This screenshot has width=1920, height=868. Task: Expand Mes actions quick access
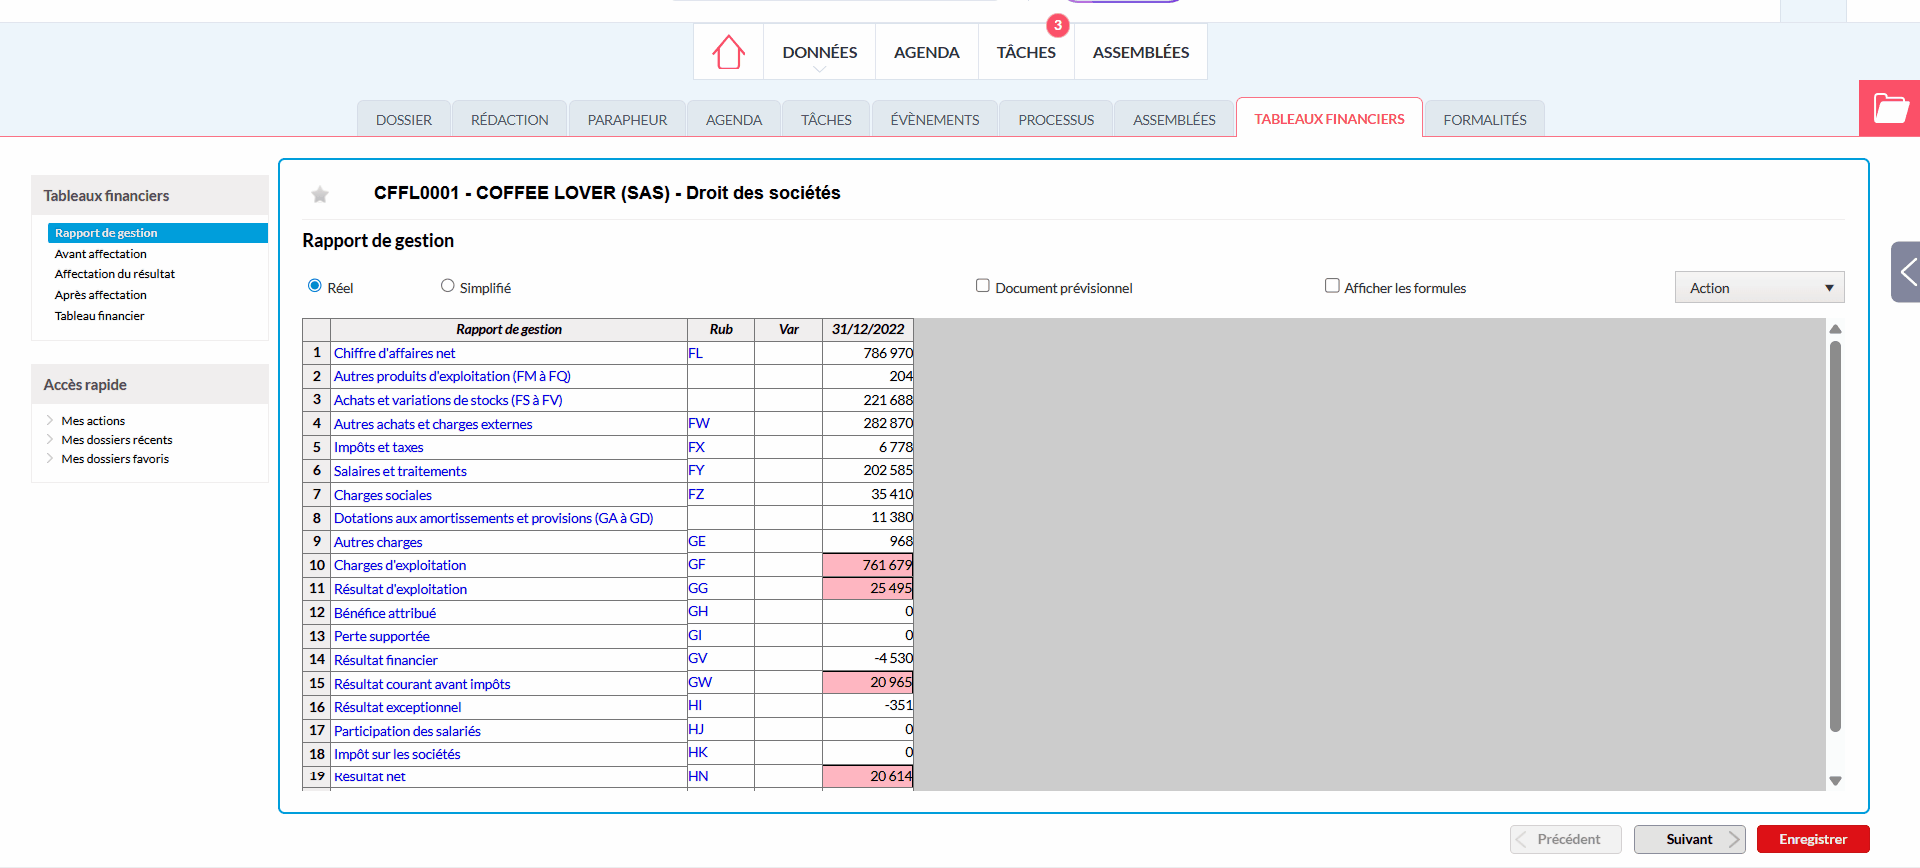pos(93,421)
